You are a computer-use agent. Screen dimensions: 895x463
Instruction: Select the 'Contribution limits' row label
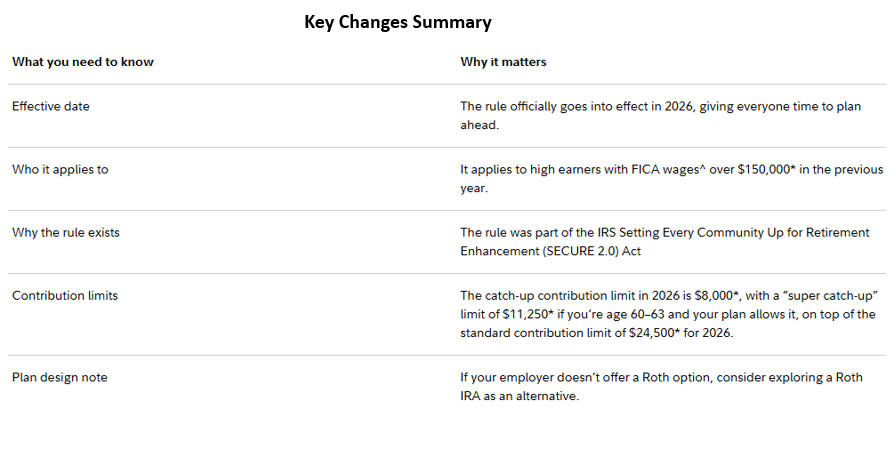click(x=65, y=295)
